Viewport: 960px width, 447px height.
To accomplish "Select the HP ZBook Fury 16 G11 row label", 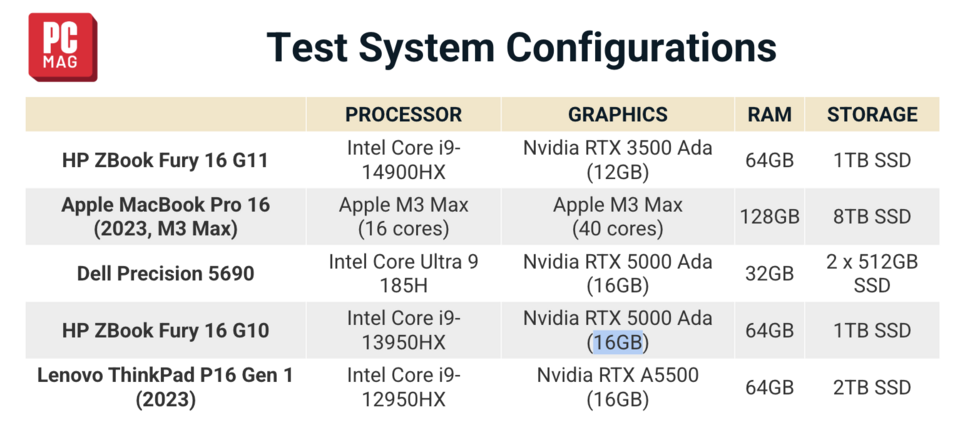I will point(165,160).
